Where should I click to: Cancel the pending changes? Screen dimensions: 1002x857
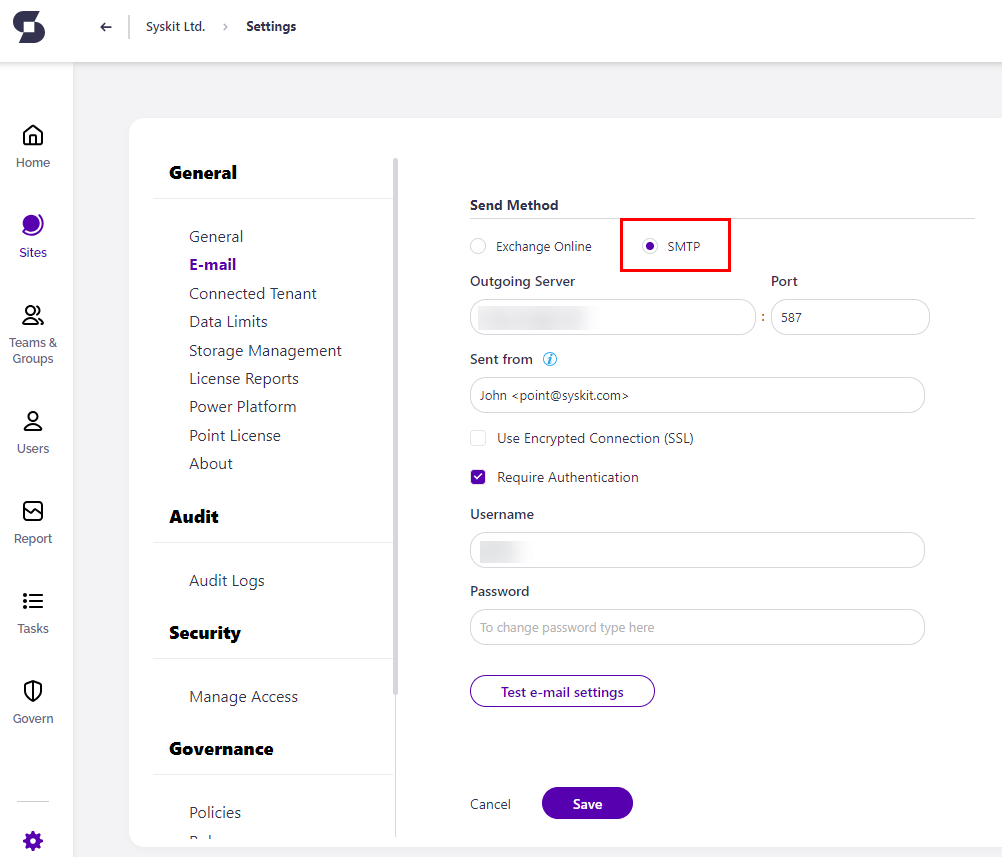click(490, 803)
